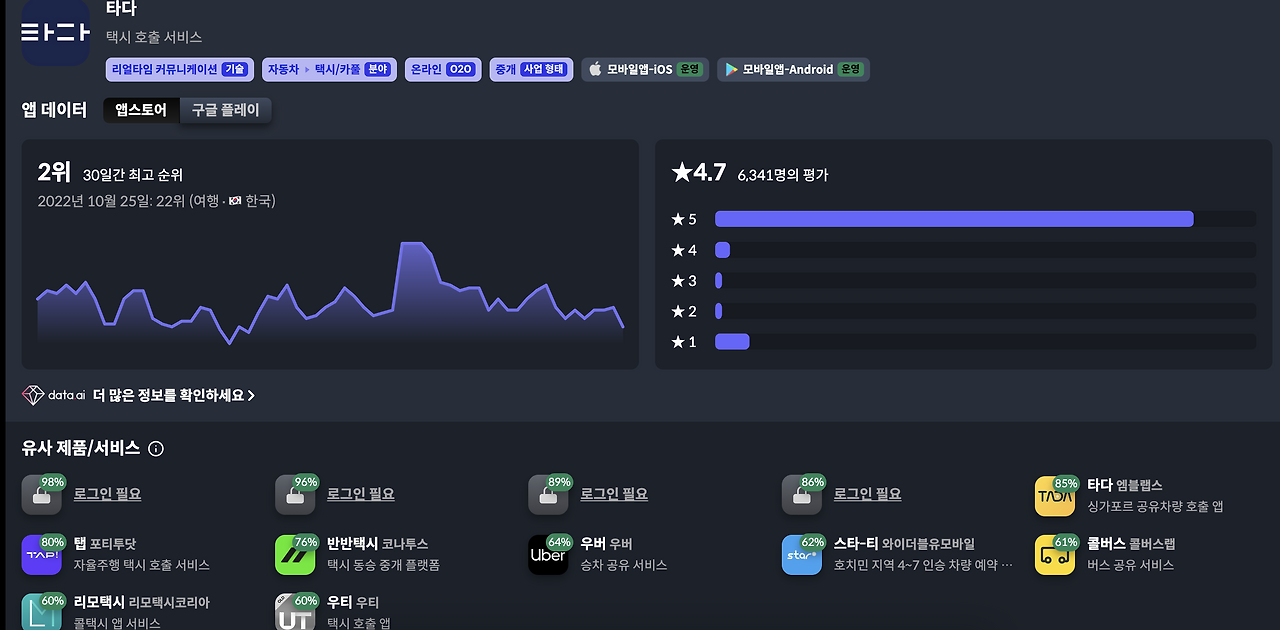Click the 반반택시 green icon
Screen dimensions: 1280x630
click(295, 555)
